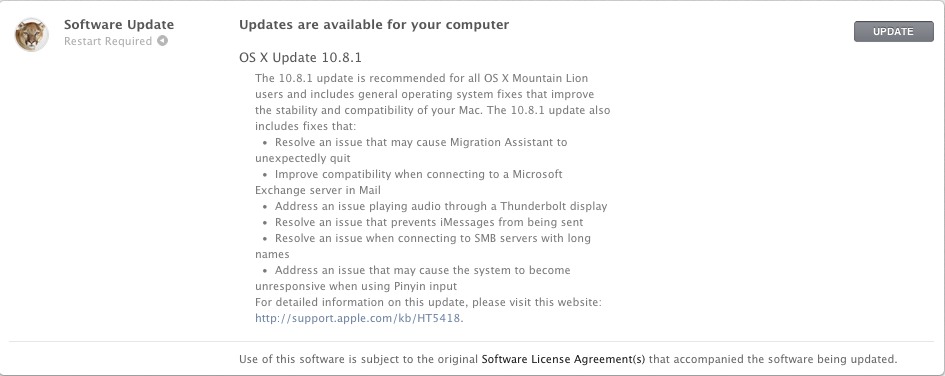Open the Software License Agreement(s) link
The width and height of the screenshot is (945, 376).
point(563,359)
